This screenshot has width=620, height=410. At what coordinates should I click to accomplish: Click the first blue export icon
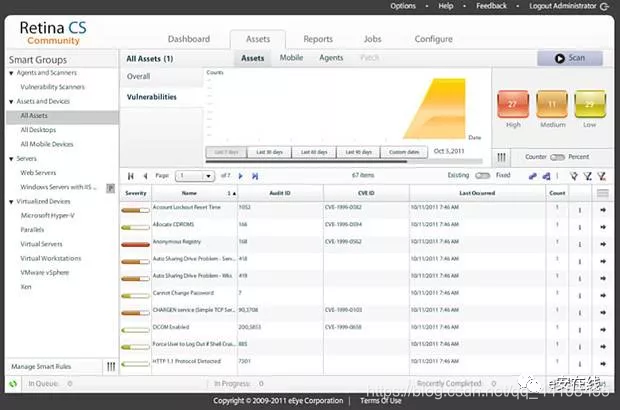[533, 176]
